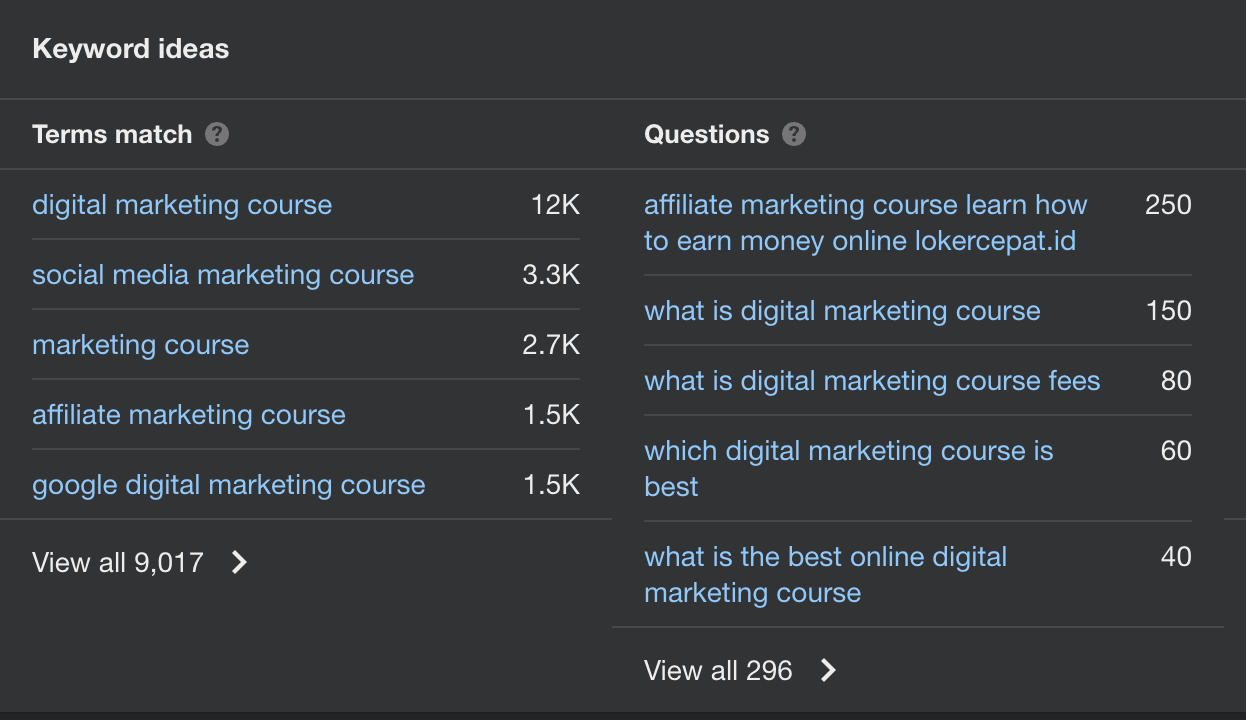Open the question about digital marketing course fees
The image size is (1246, 720).
(872, 381)
